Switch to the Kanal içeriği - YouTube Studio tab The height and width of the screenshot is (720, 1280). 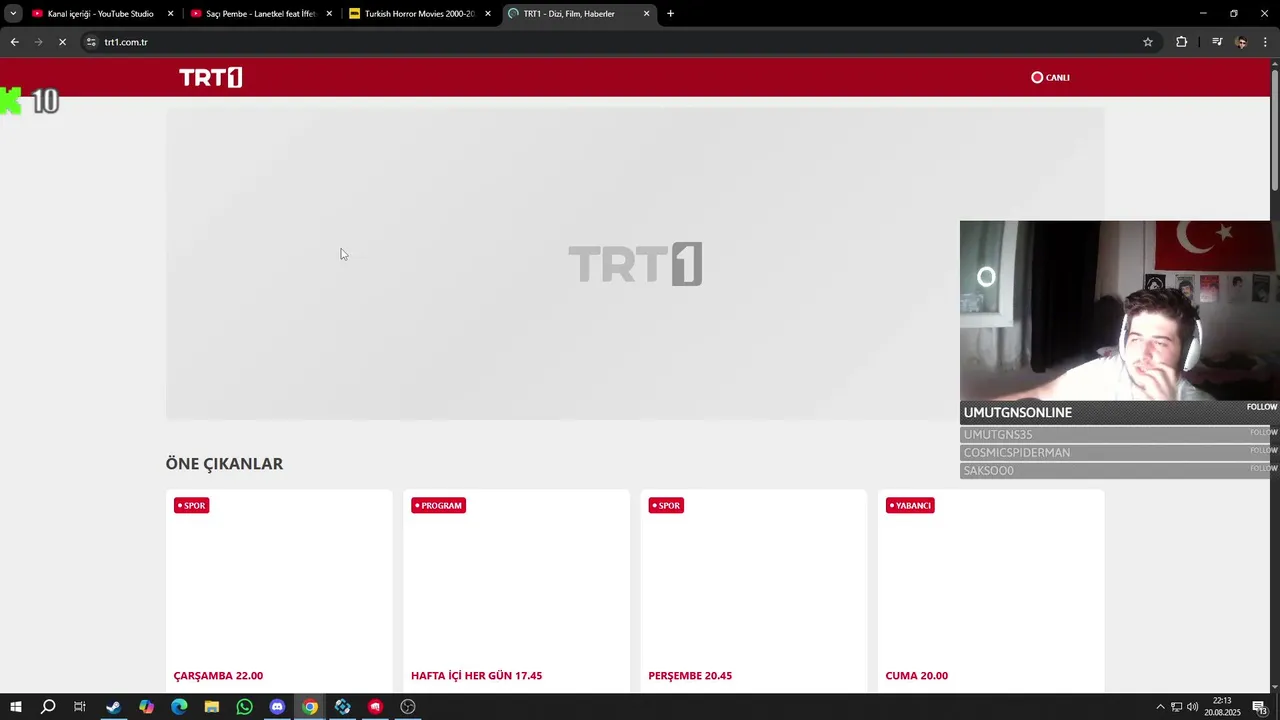pyautogui.click(x=102, y=14)
